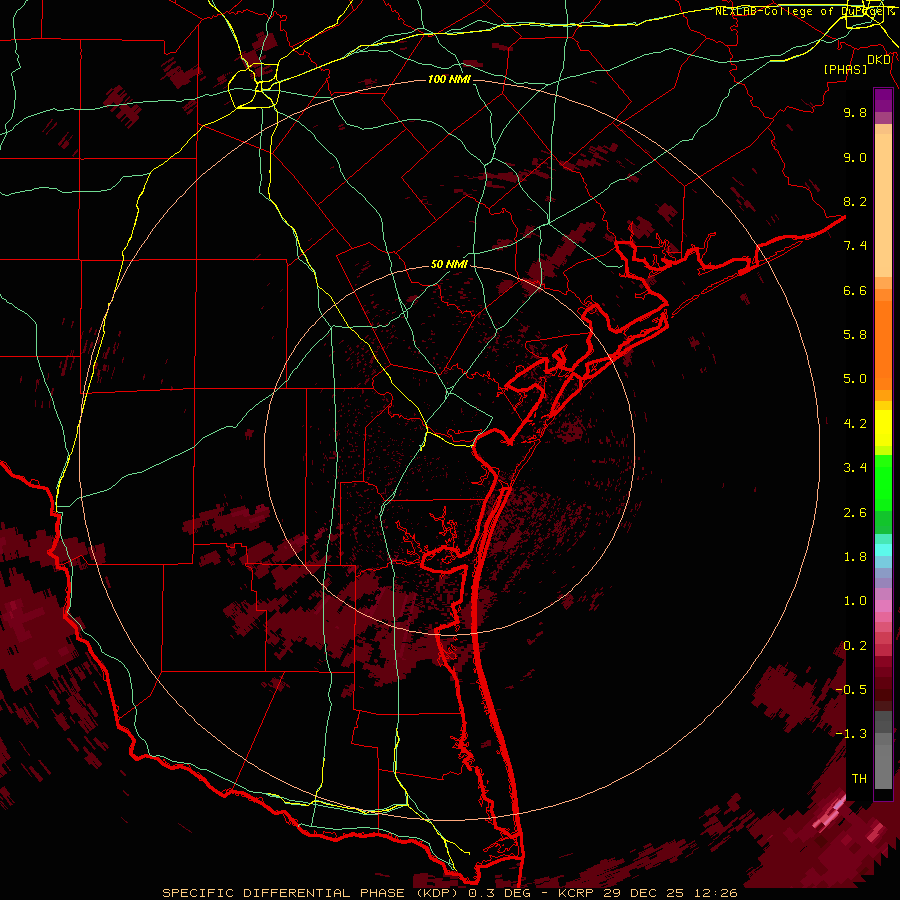Click the "DKD" product code label

click(x=879, y=60)
